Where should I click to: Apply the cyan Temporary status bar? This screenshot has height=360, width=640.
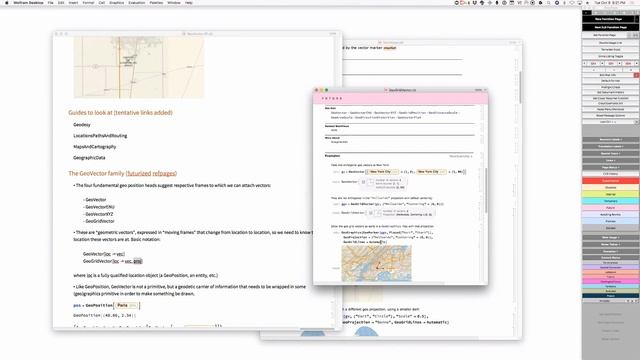click(x=611, y=201)
